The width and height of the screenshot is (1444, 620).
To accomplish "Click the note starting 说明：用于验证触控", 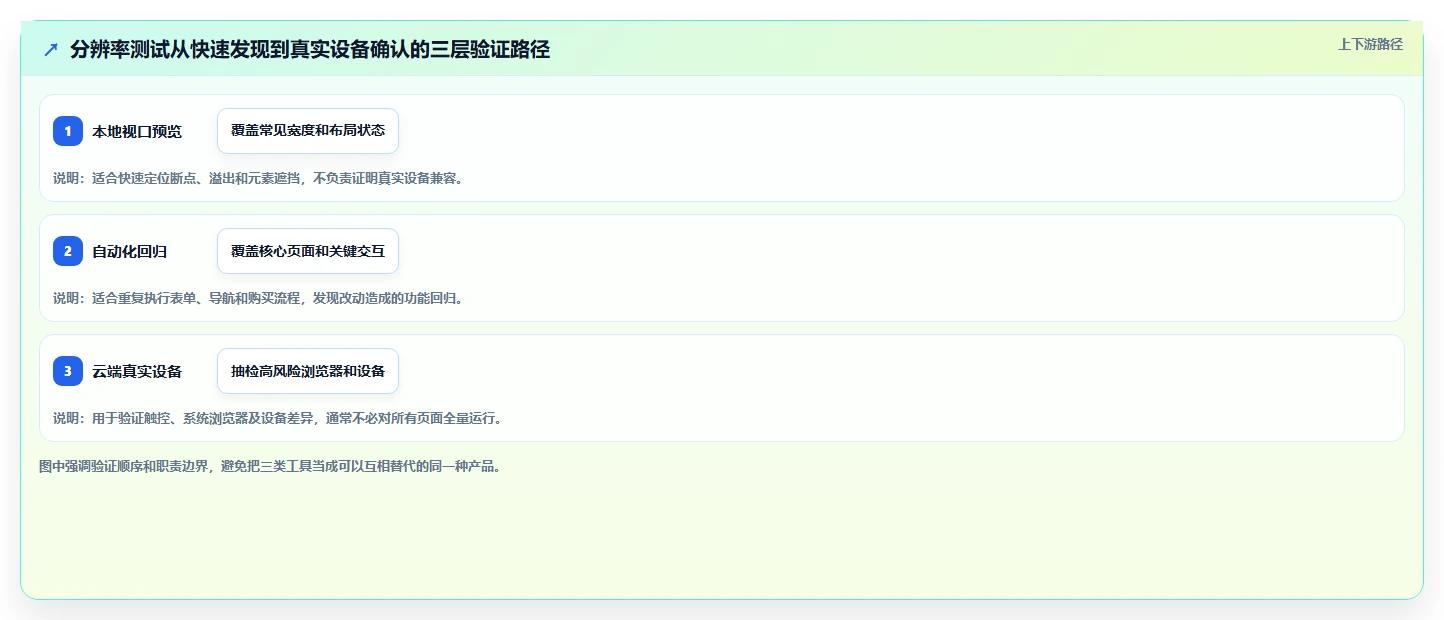I will (278, 418).
